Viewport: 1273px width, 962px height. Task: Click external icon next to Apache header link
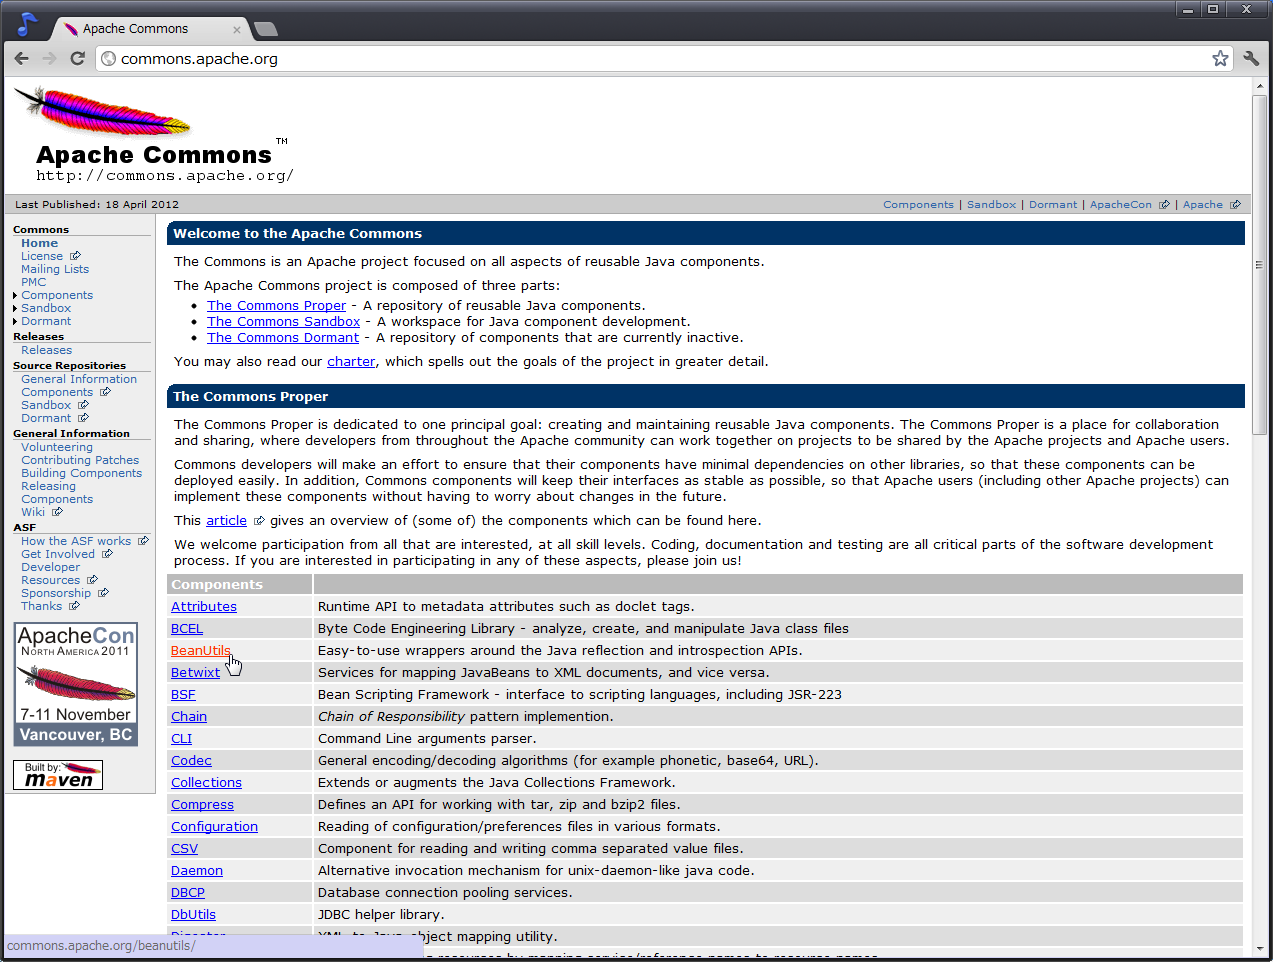1235,205
